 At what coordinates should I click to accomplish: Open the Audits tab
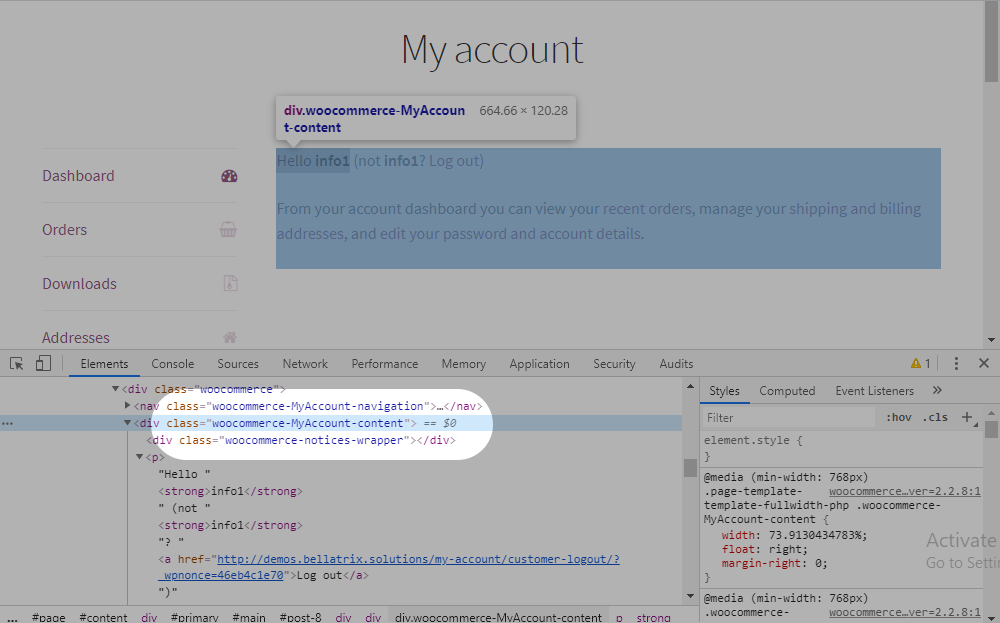tap(676, 363)
